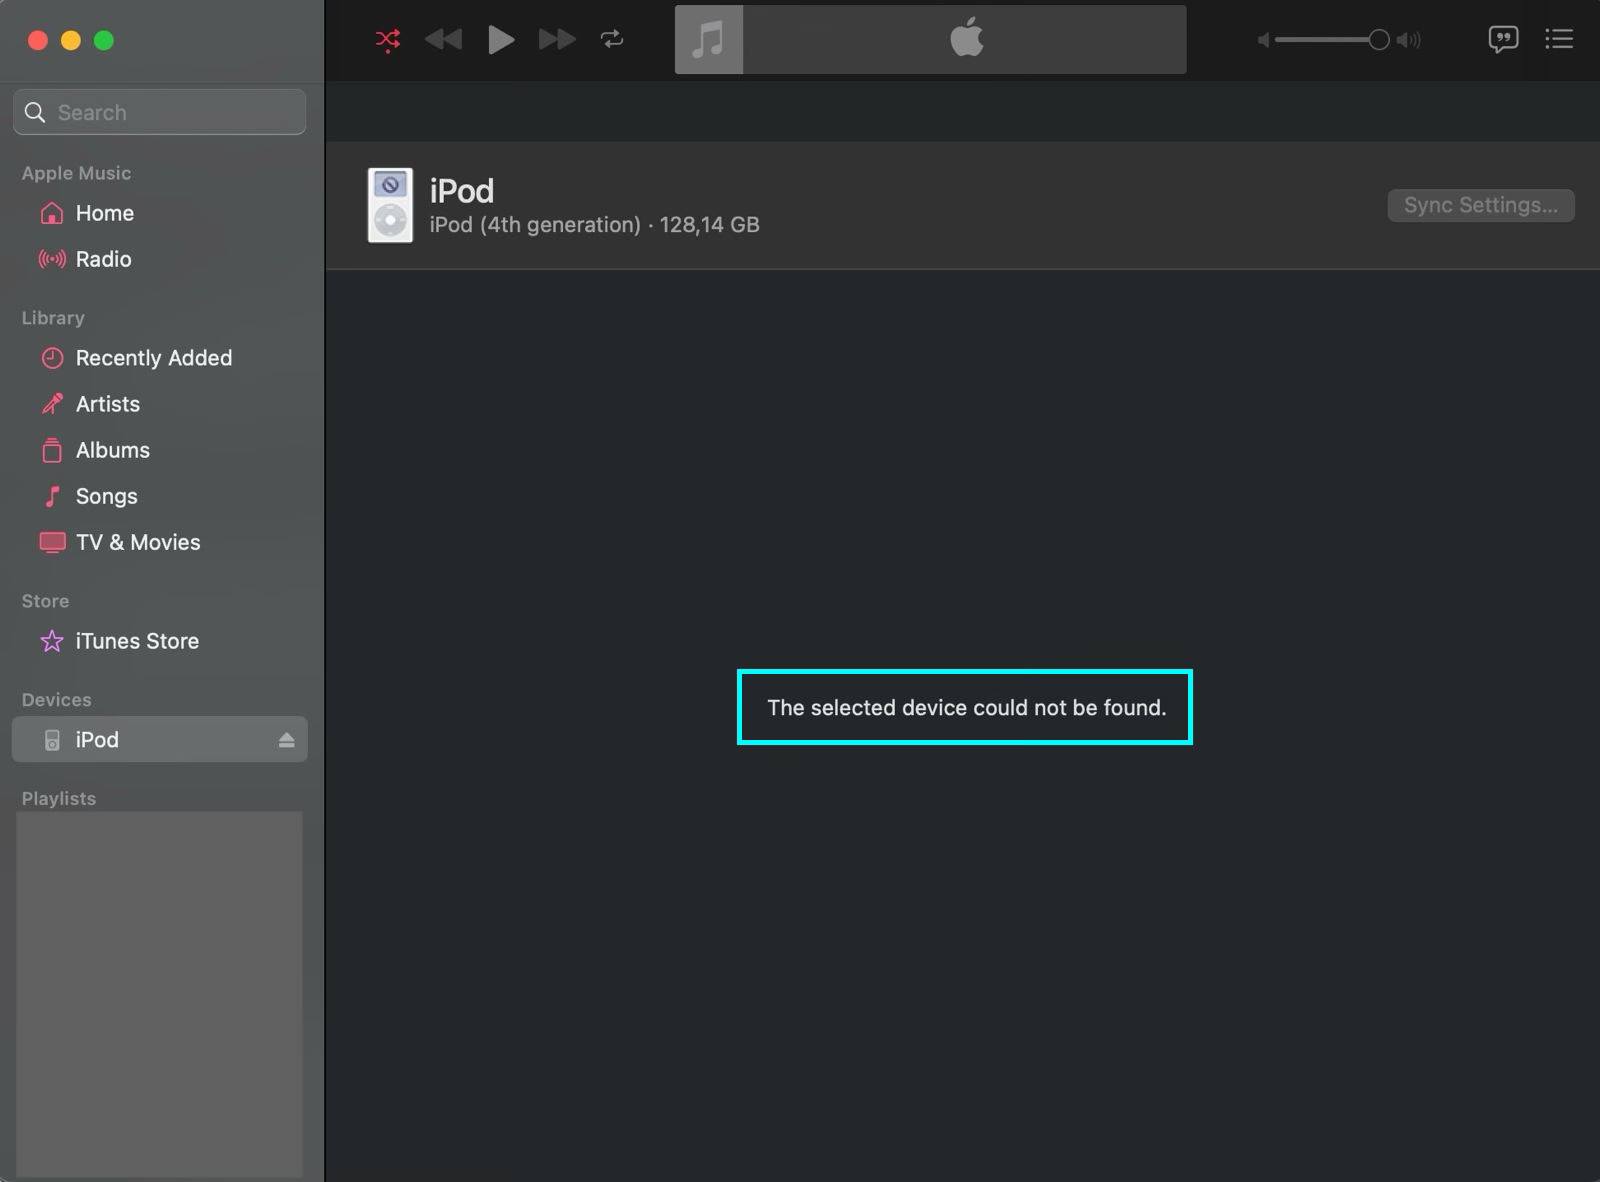
Task: Skip to previous track
Action: click(x=443, y=39)
